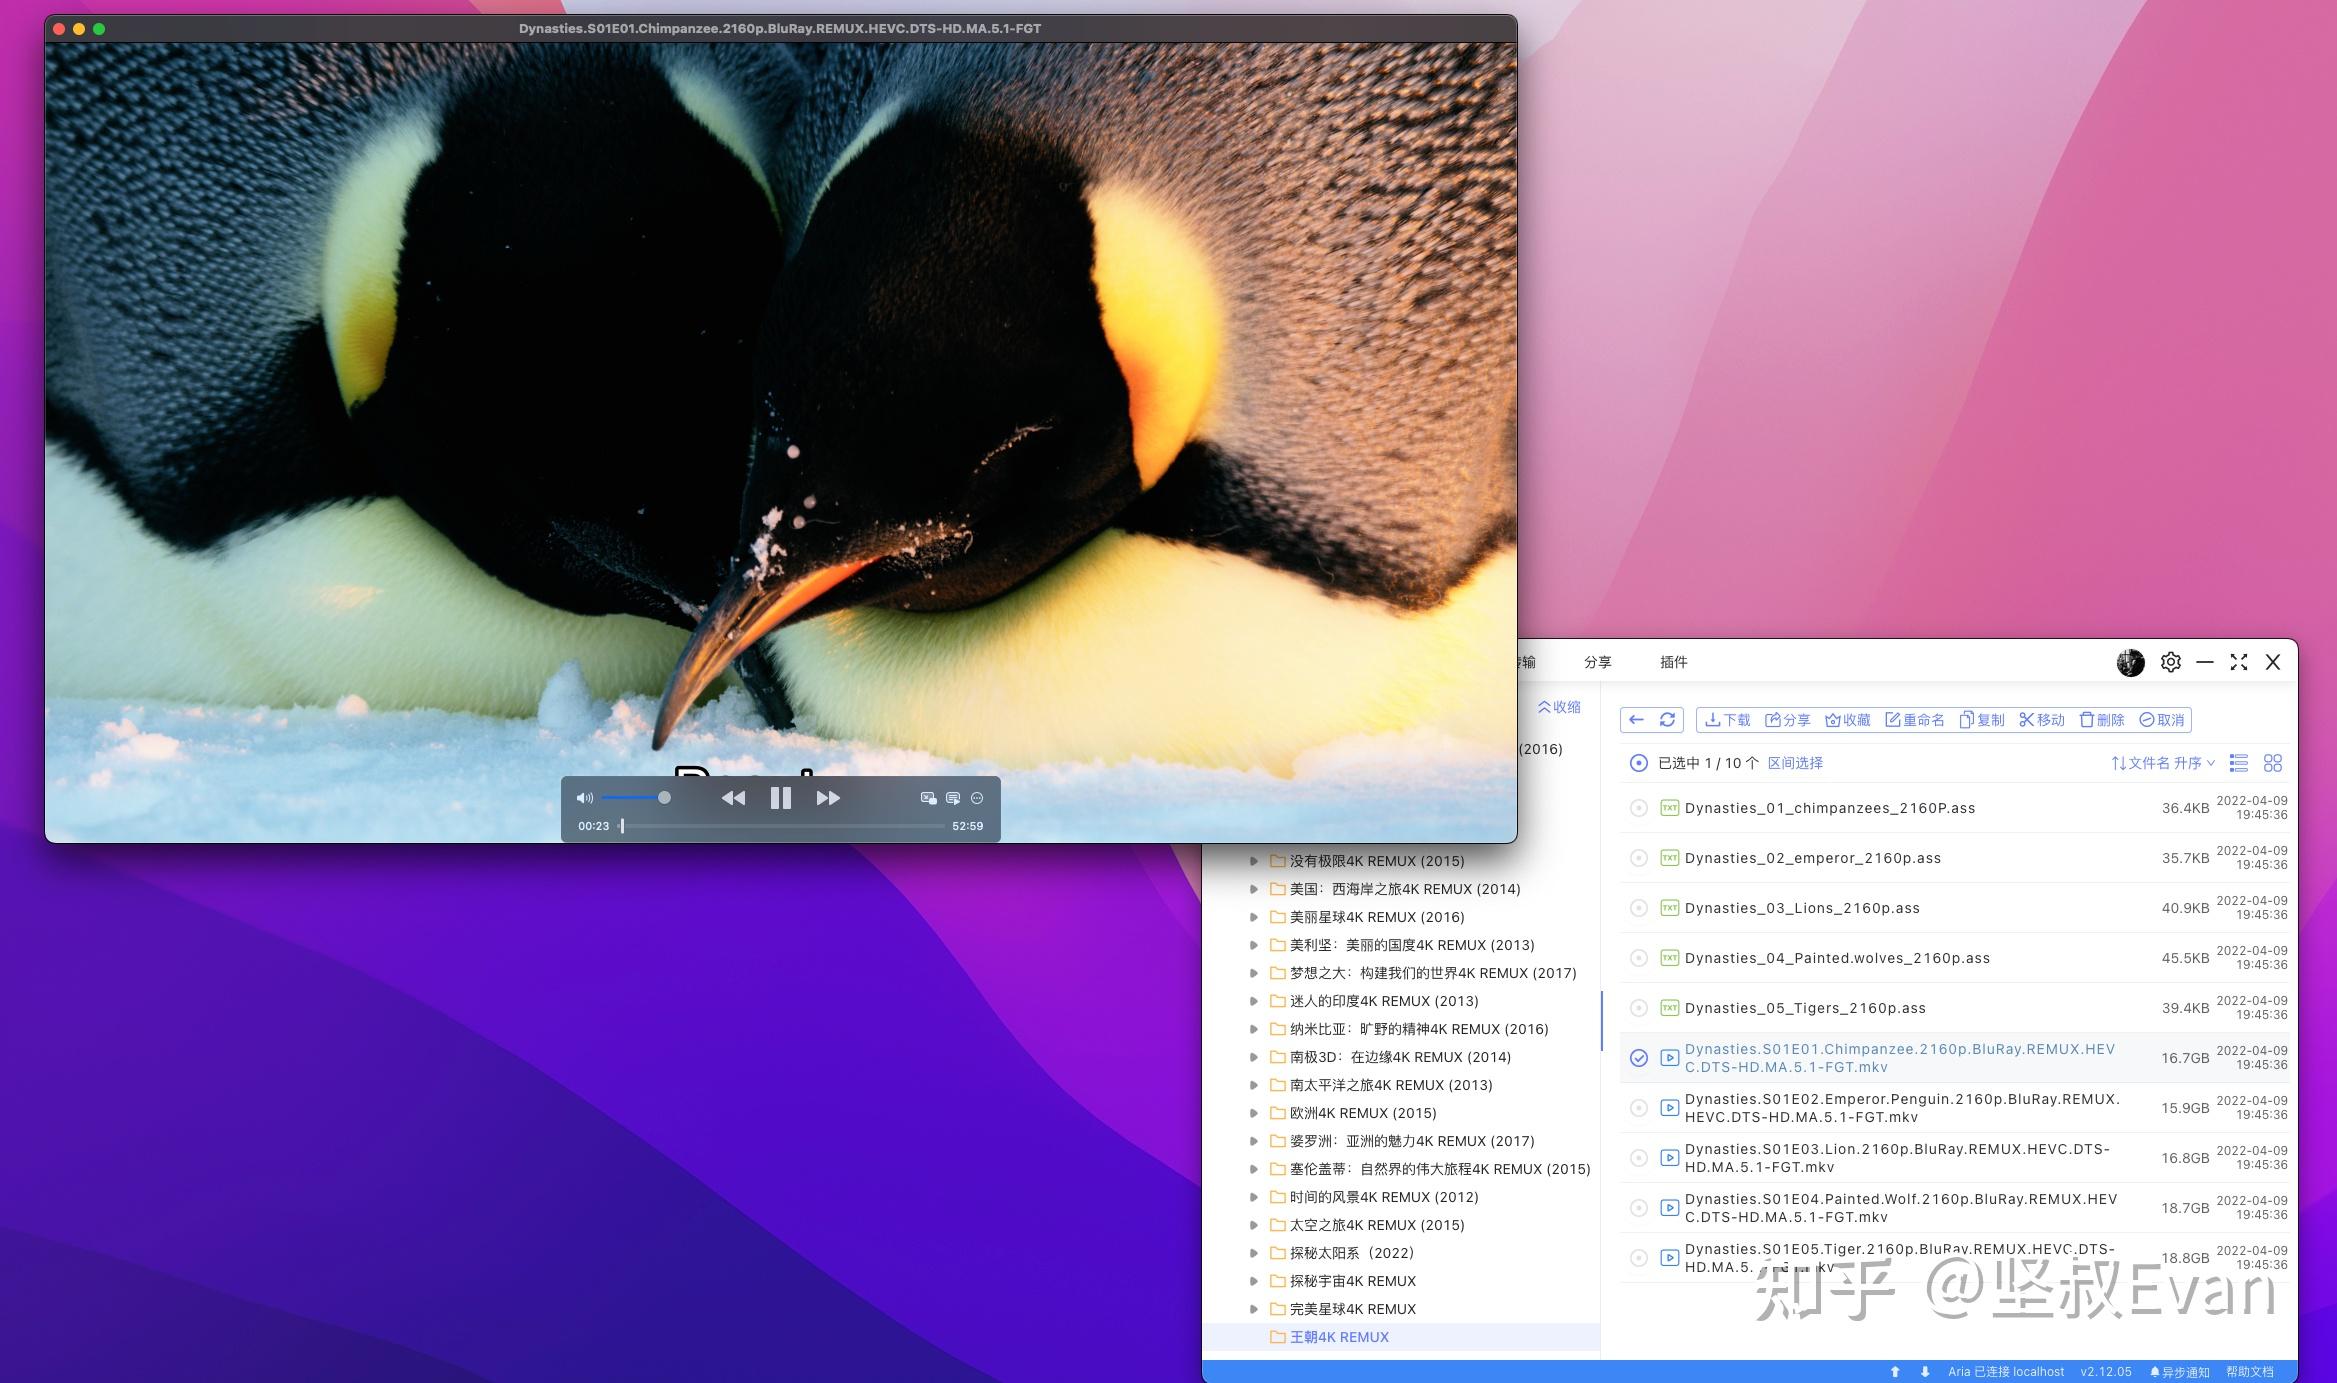This screenshot has height=1383, width=2337.
Task: Select the 王朝4K REMUX folder
Action: point(1339,1337)
